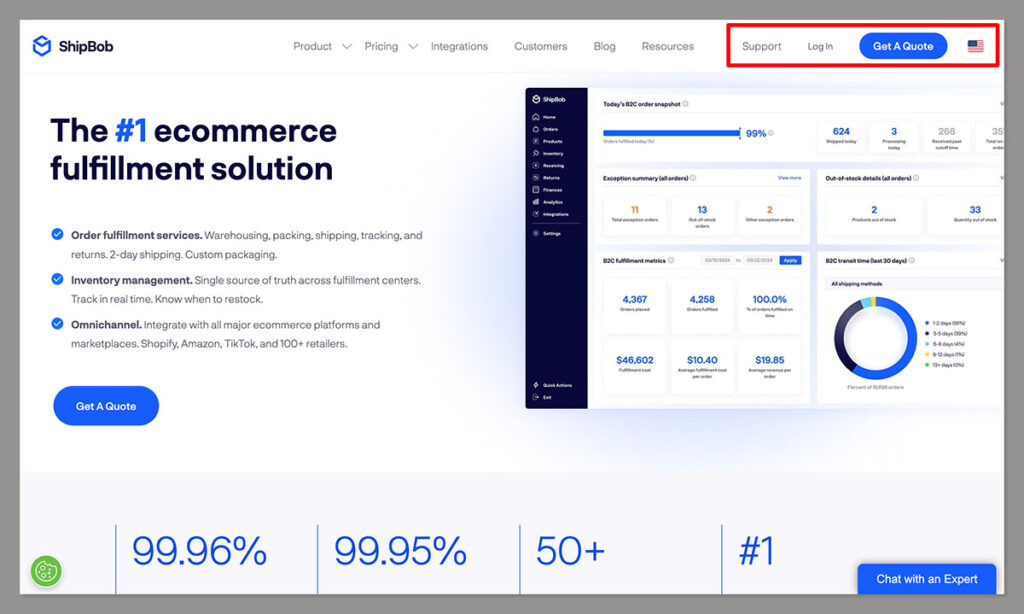The width and height of the screenshot is (1024, 614).
Task: Open the Resources navigation link
Action: coord(667,46)
